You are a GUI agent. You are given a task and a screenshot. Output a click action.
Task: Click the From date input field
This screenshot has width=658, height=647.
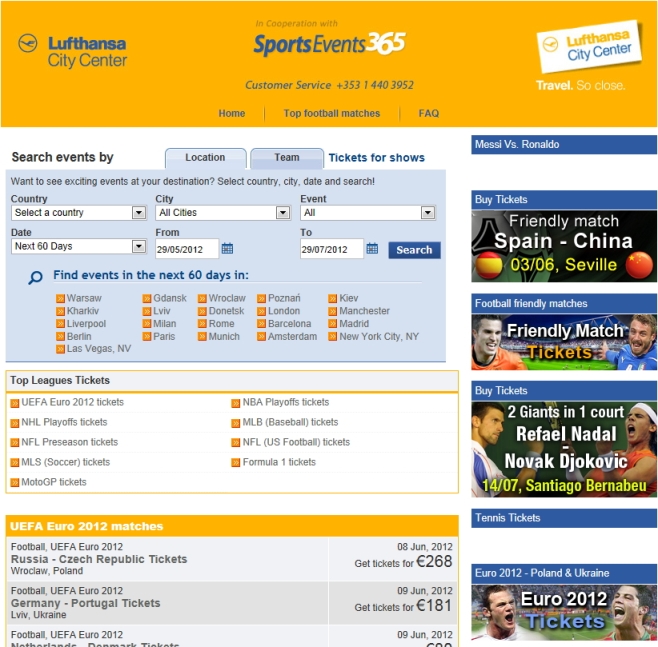click(187, 249)
